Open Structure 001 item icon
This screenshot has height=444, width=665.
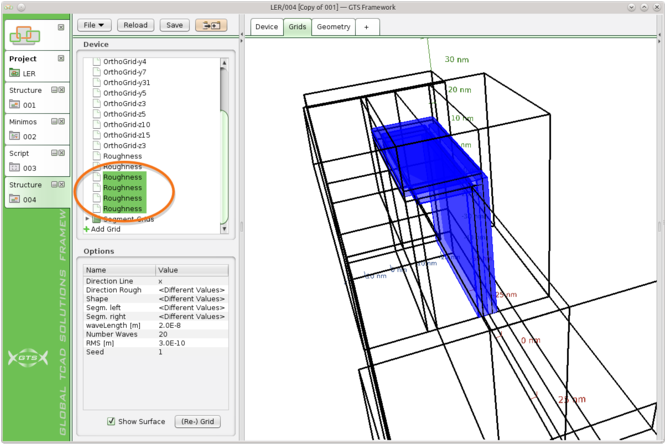tap(15, 104)
